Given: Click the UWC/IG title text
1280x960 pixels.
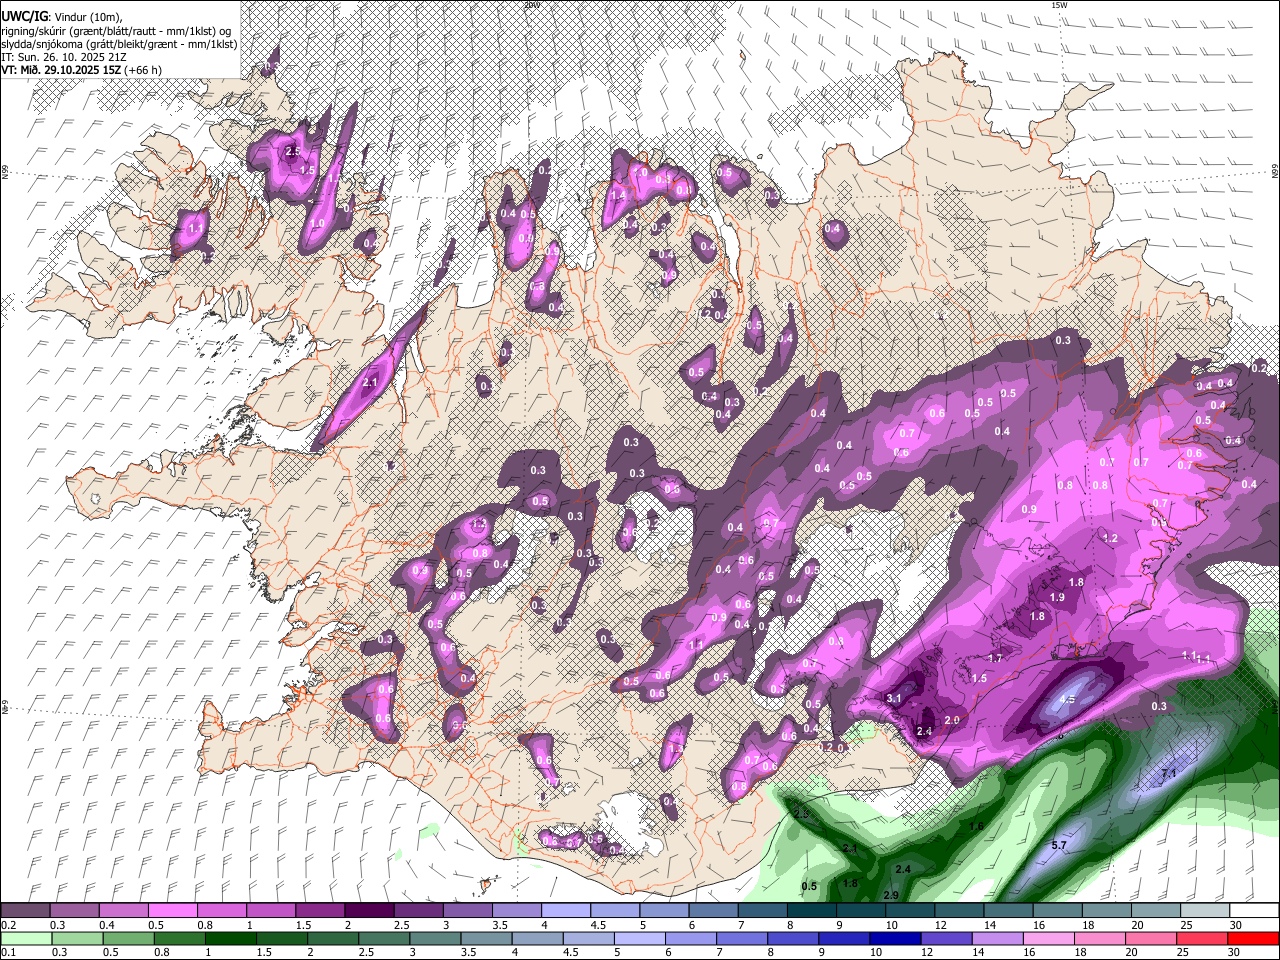Looking at the screenshot, I should [23, 17].
